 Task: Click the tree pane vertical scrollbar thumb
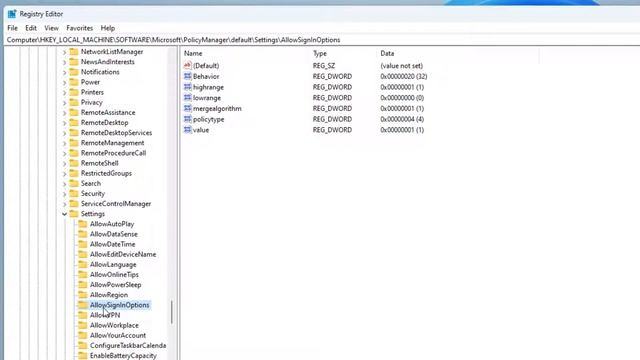click(172, 312)
